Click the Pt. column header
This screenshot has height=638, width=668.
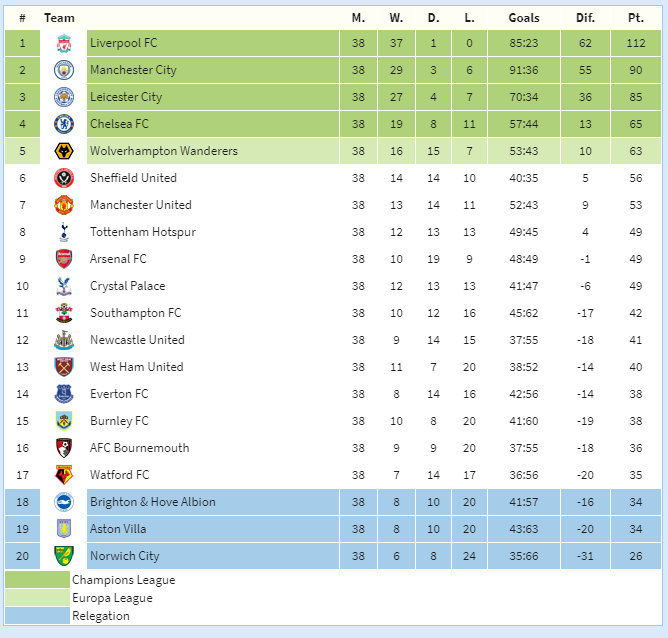(x=636, y=18)
